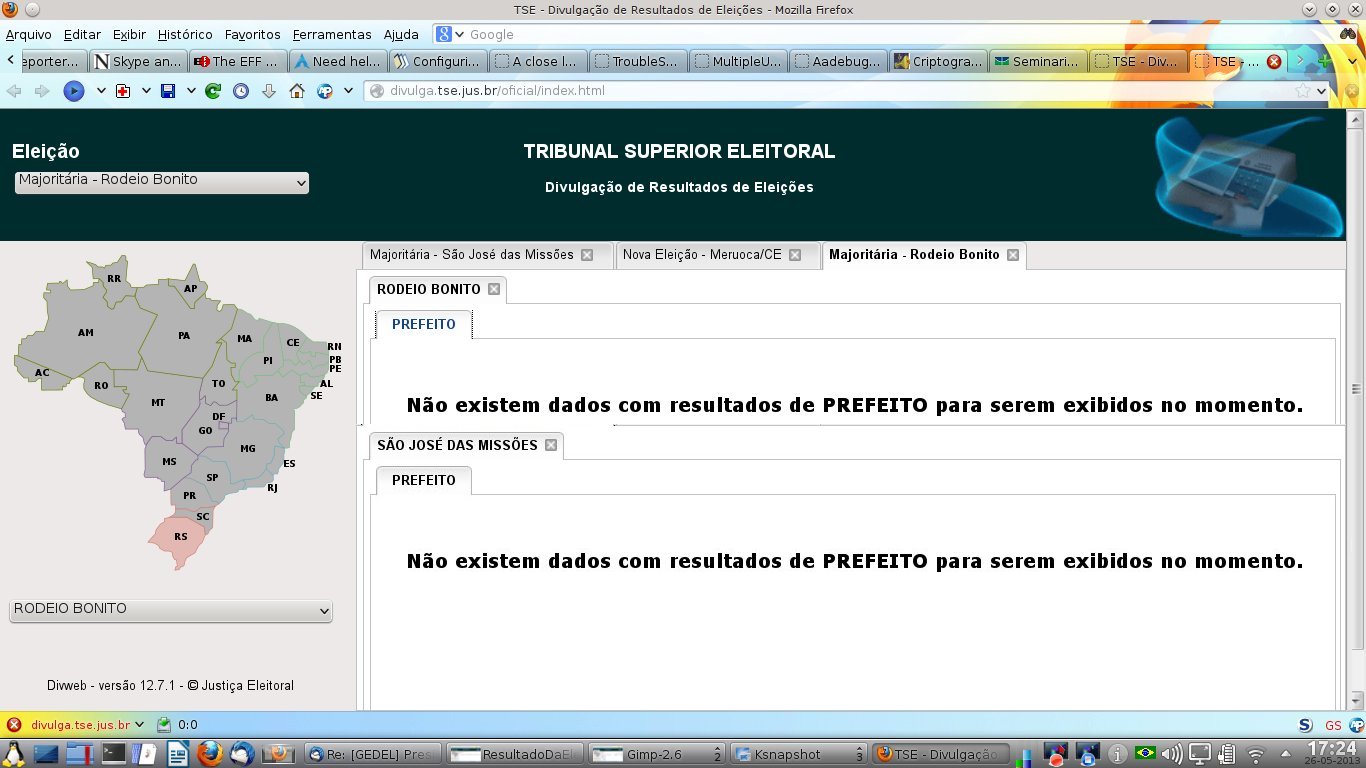Click the volume speaker tray icon
Viewport: 1366px width, 768px height.
(x=1172, y=753)
